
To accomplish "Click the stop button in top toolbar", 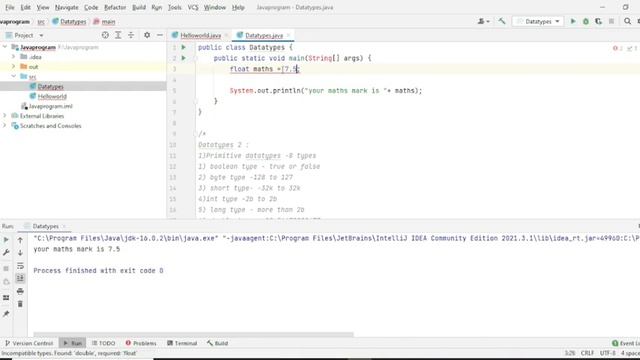I will point(611,21).
